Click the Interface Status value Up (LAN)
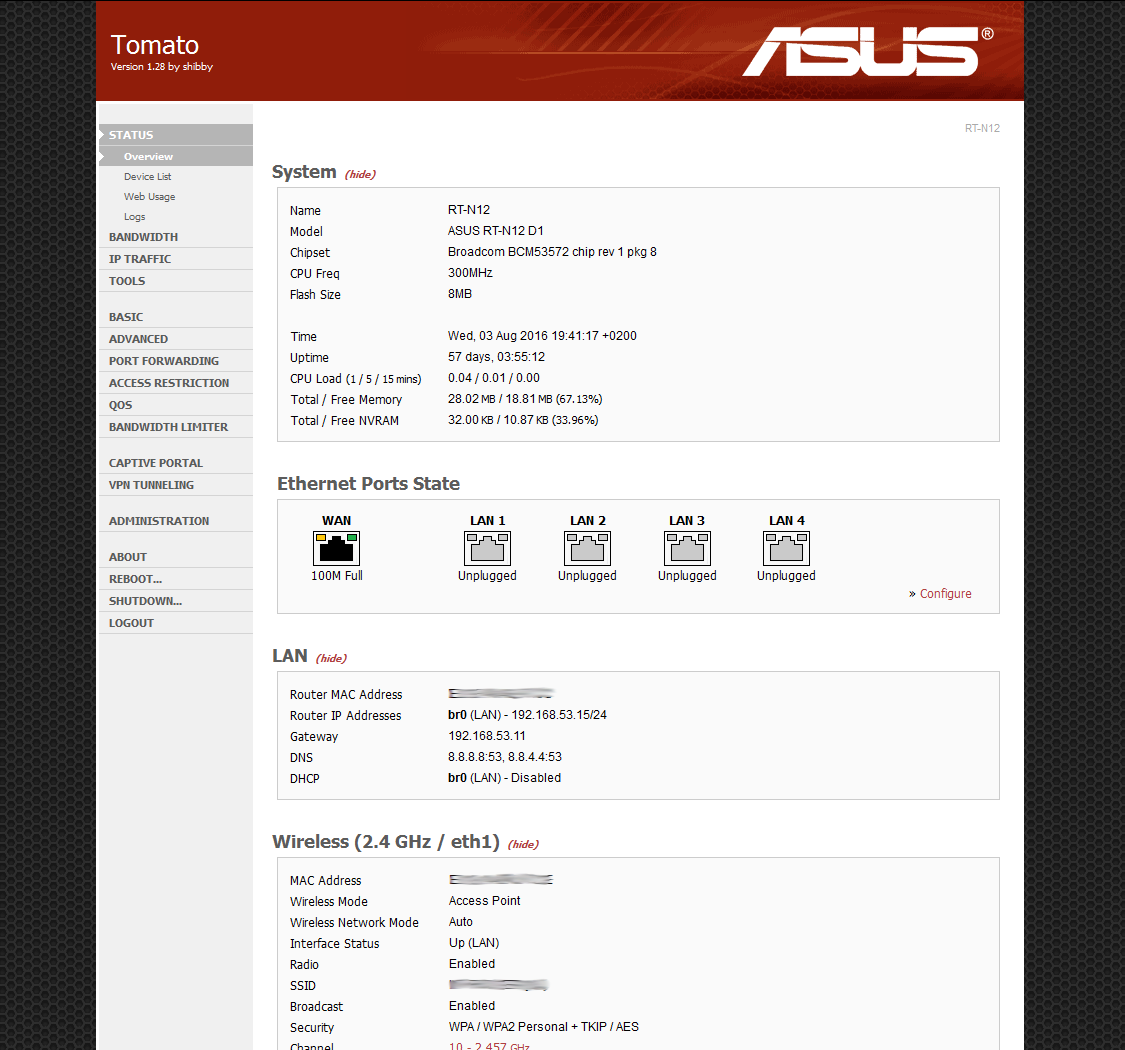The image size is (1125, 1050). [x=474, y=943]
